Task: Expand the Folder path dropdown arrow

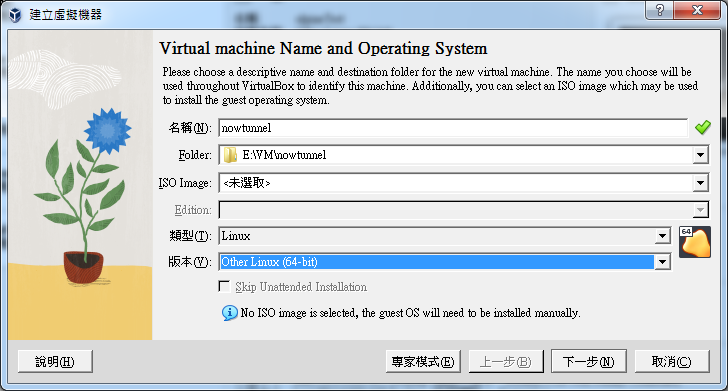Action: (x=700, y=155)
